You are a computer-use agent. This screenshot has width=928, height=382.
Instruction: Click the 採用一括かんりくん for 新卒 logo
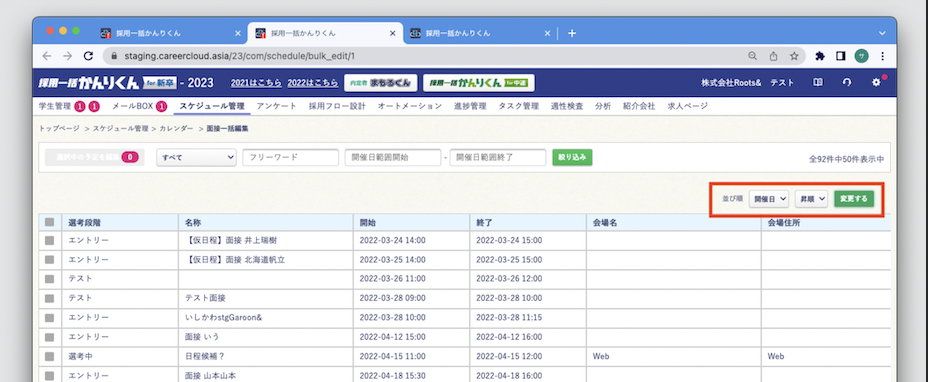tap(107, 83)
